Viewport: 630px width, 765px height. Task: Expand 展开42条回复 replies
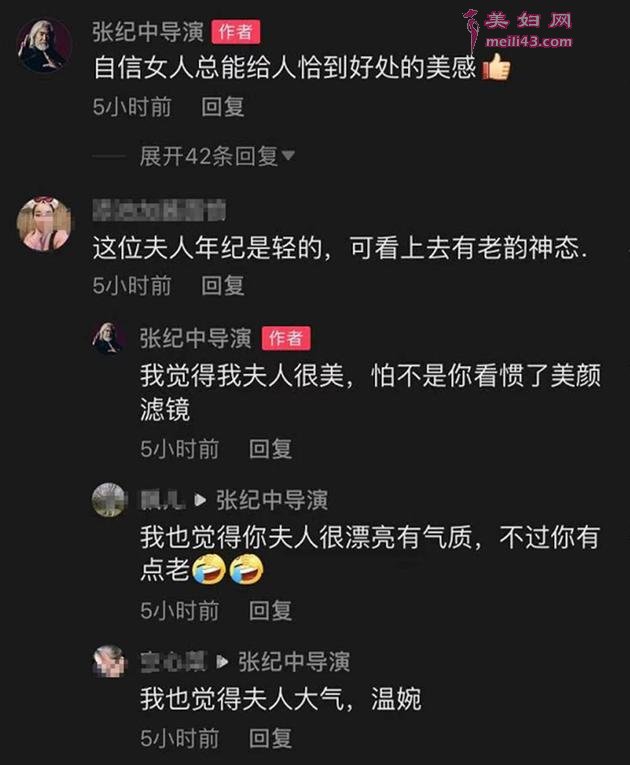coord(208,156)
